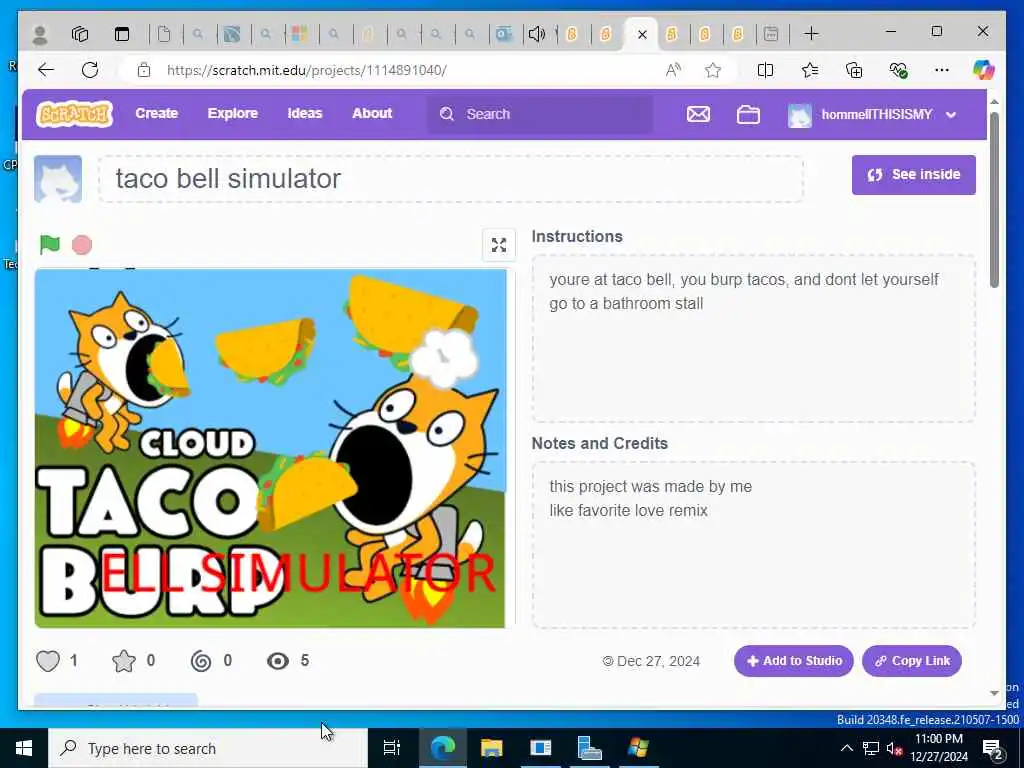Switch to the first tab with the blank page icon
Viewport: 1024px width, 768px height.
(x=164, y=34)
